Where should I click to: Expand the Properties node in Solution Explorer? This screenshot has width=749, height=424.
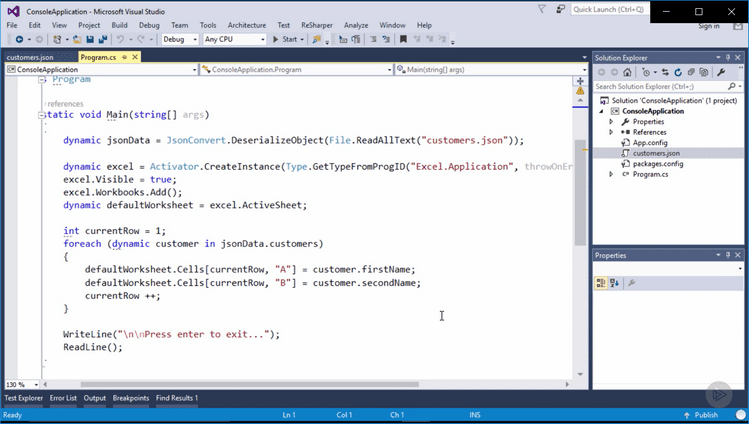point(611,122)
